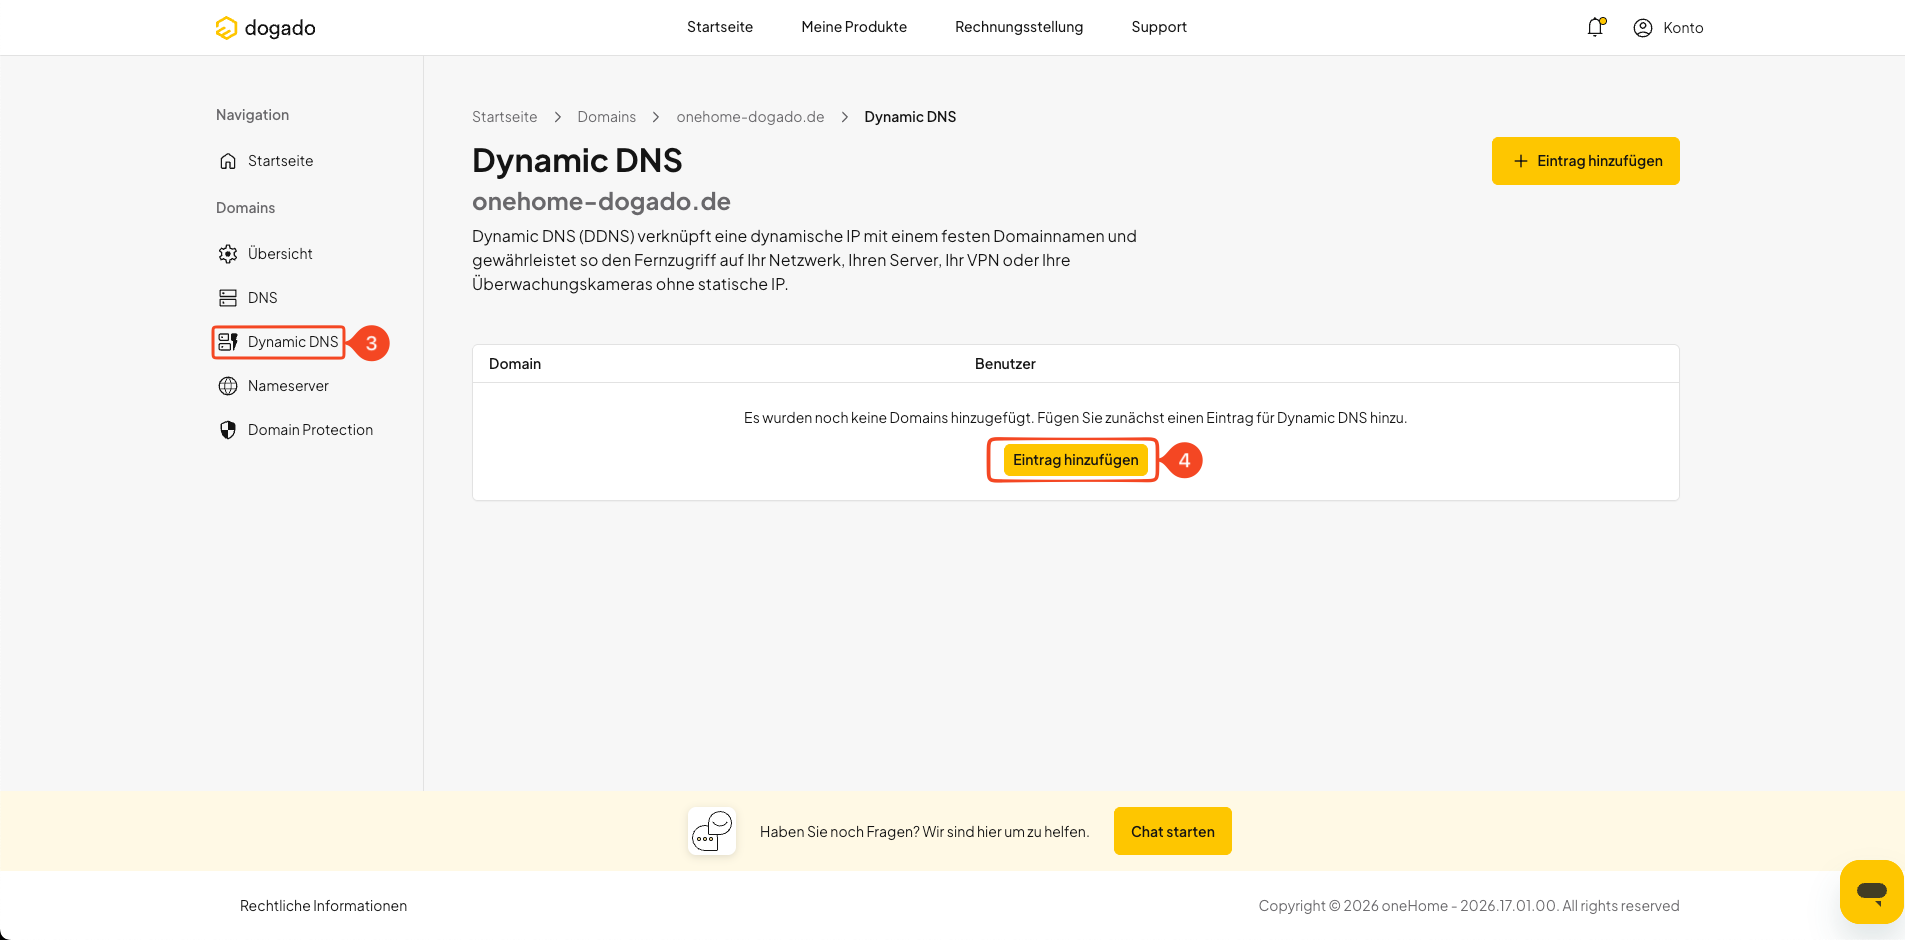
Task: Open Startseite in the top menu
Action: pyautogui.click(x=720, y=27)
